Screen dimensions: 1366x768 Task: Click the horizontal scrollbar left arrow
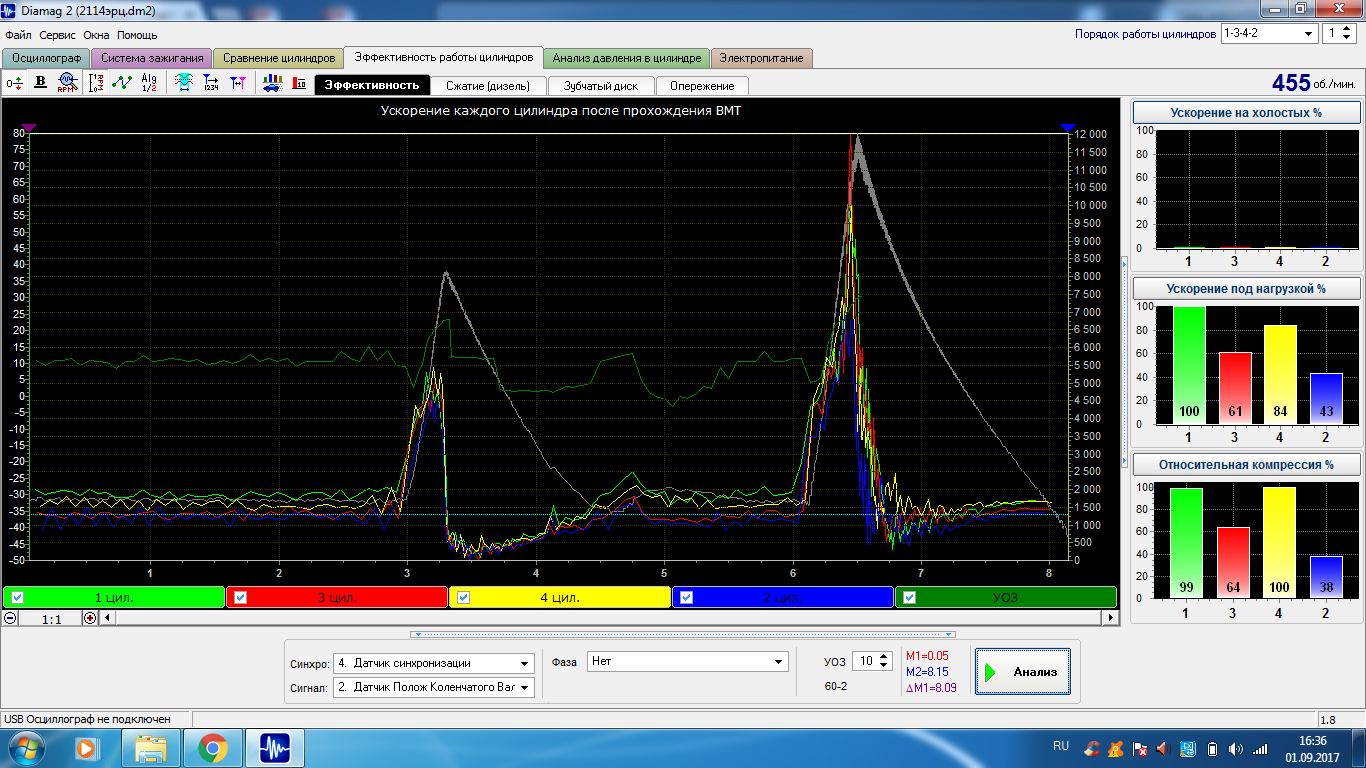coord(108,618)
